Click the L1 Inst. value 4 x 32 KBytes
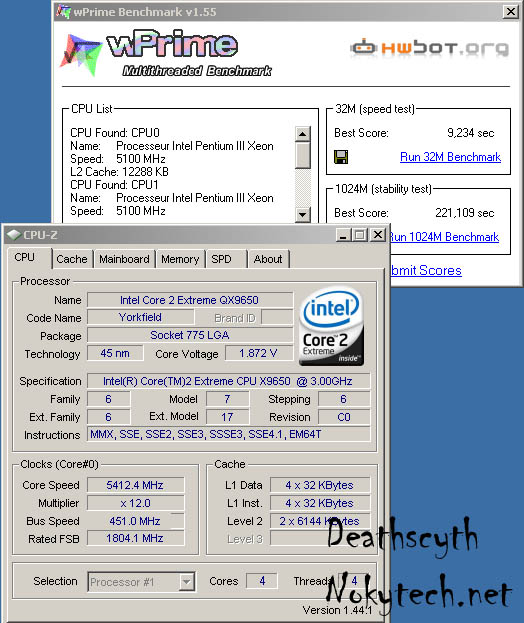 click(x=320, y=503)
